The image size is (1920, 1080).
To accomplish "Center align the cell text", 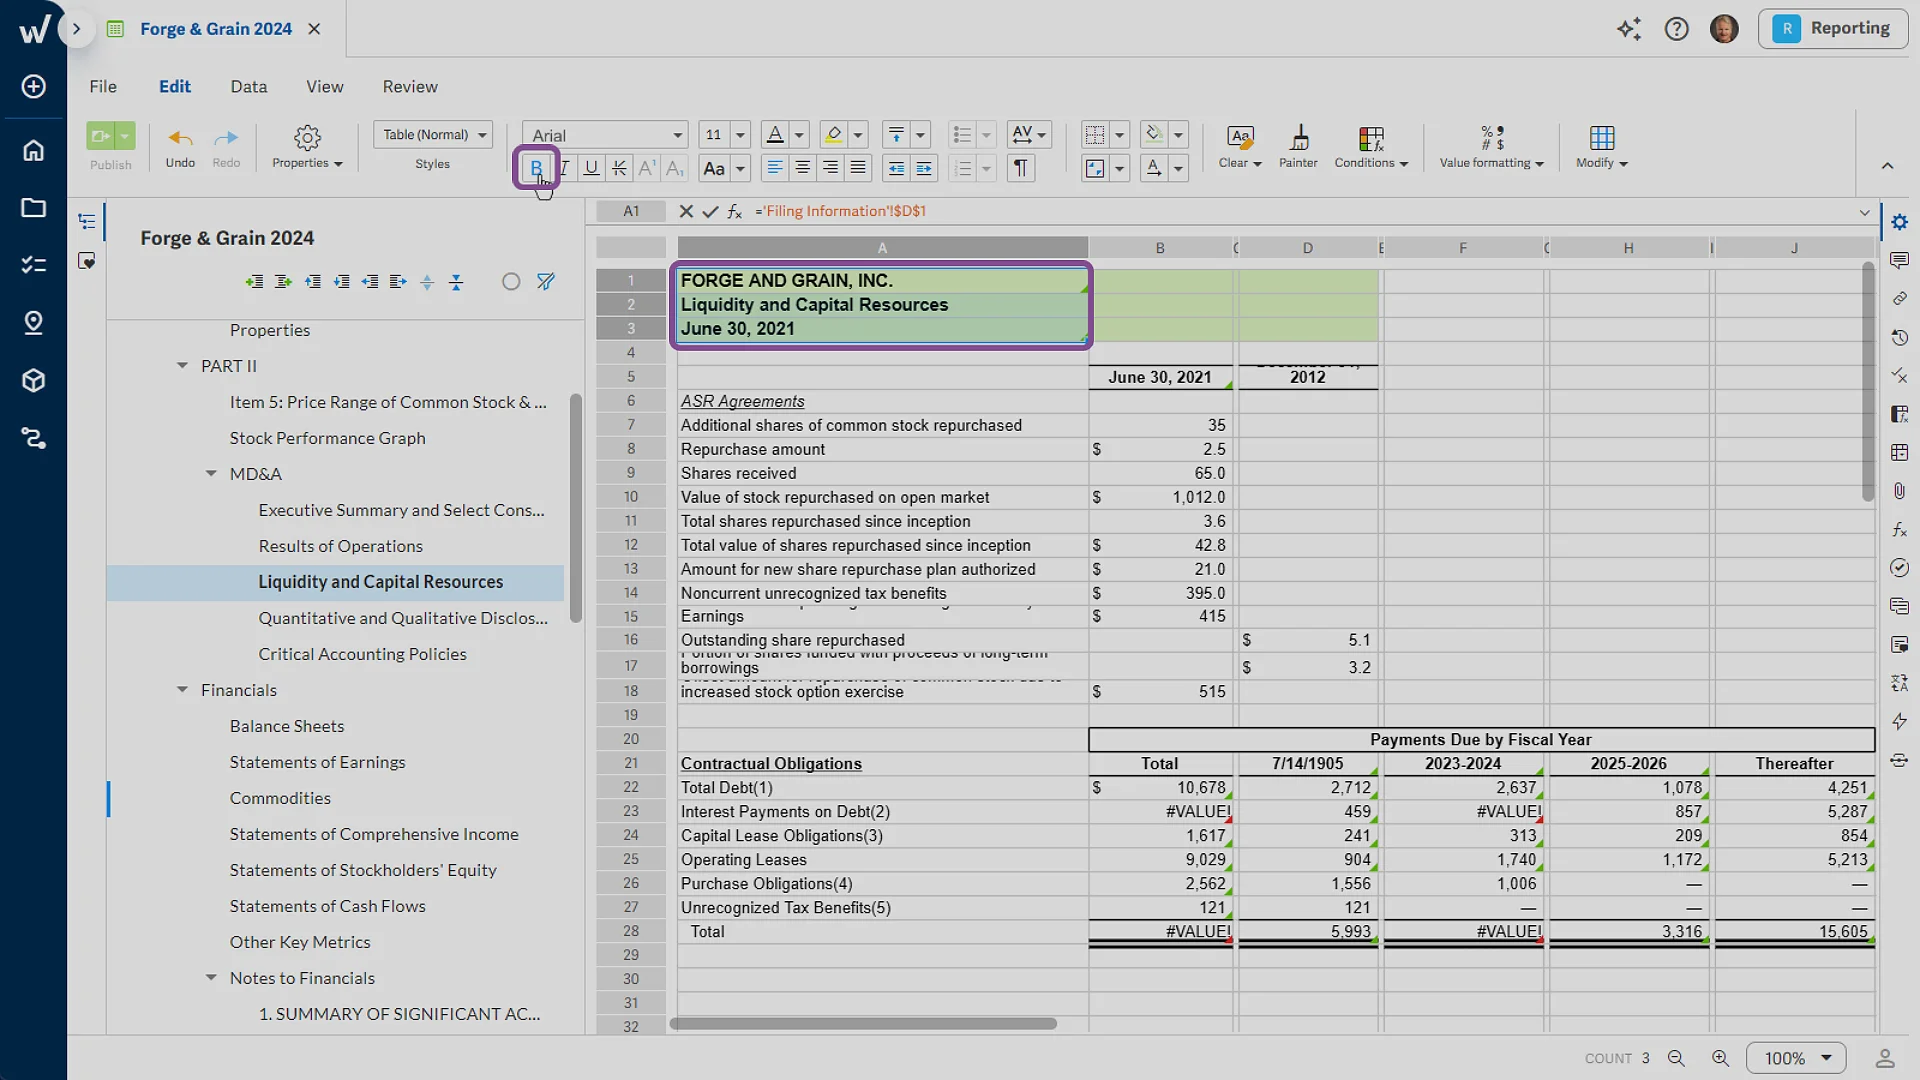I will pos(802,168).
